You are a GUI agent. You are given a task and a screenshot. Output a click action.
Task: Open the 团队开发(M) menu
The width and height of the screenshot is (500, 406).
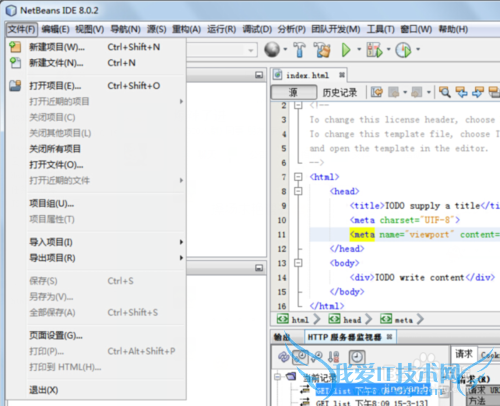[x=336, y=29]
